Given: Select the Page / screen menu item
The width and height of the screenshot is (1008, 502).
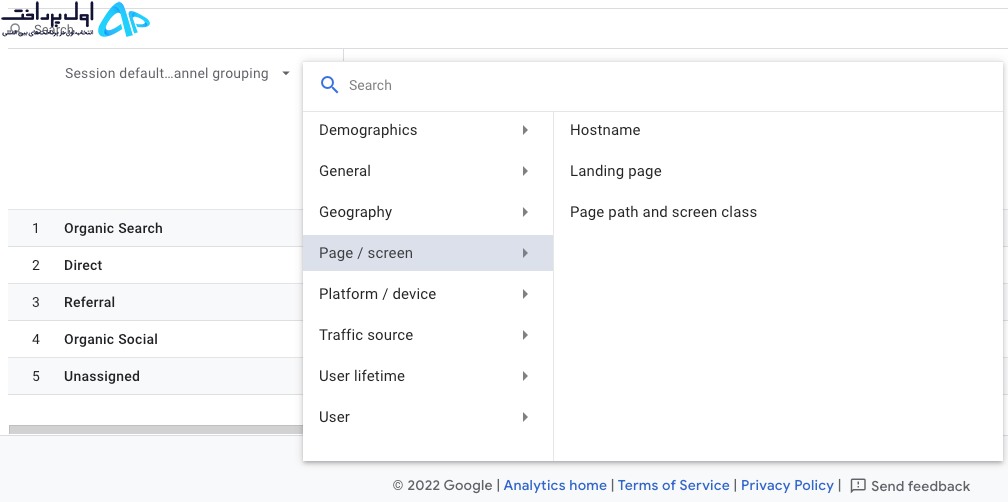Looking at the screenshot, I should (428, 253).
